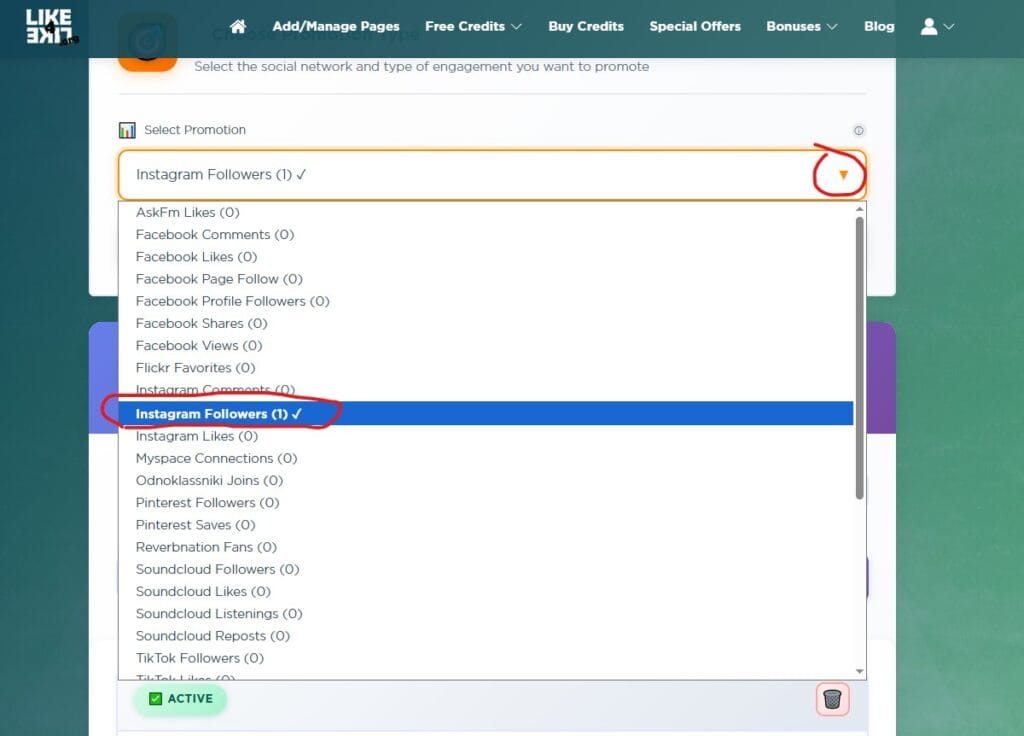The image size is (1024, 736).
Task: Open the Special Offers link
Action: tap(695, 26)
